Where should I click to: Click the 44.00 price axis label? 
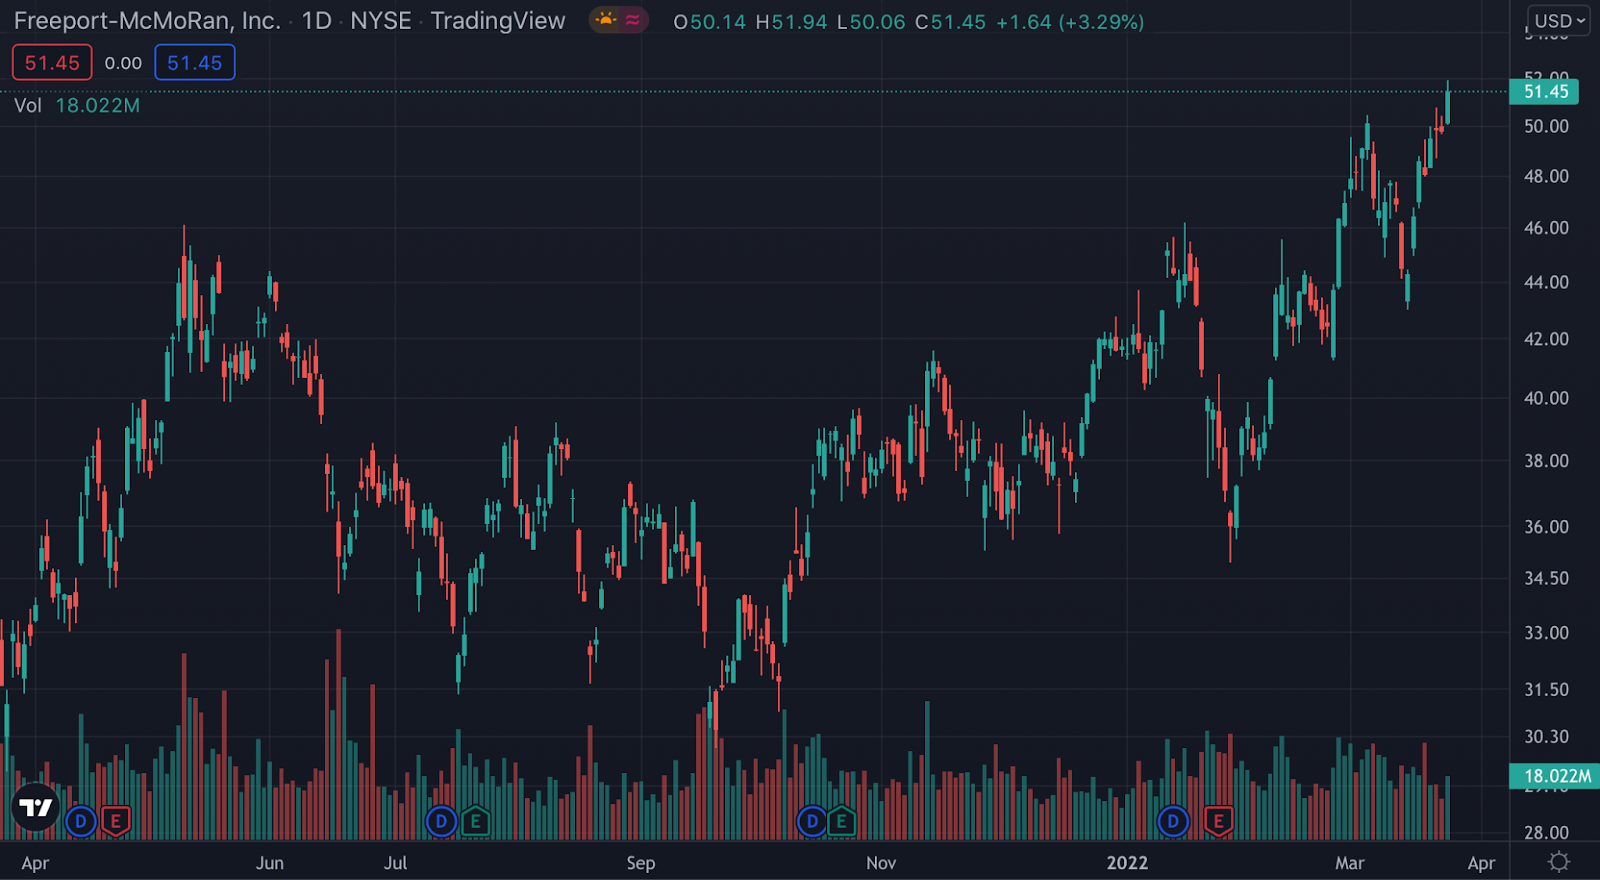(1546, 282)
